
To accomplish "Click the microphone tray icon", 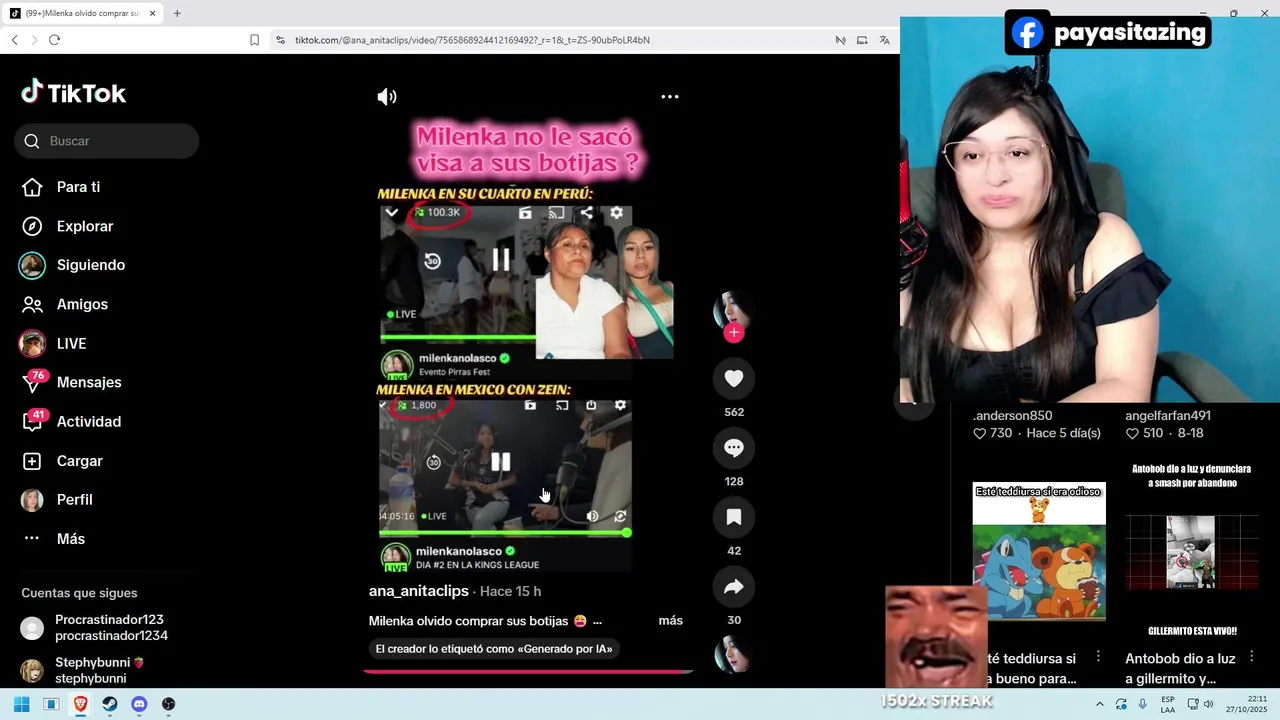I will coord(1143,704).
